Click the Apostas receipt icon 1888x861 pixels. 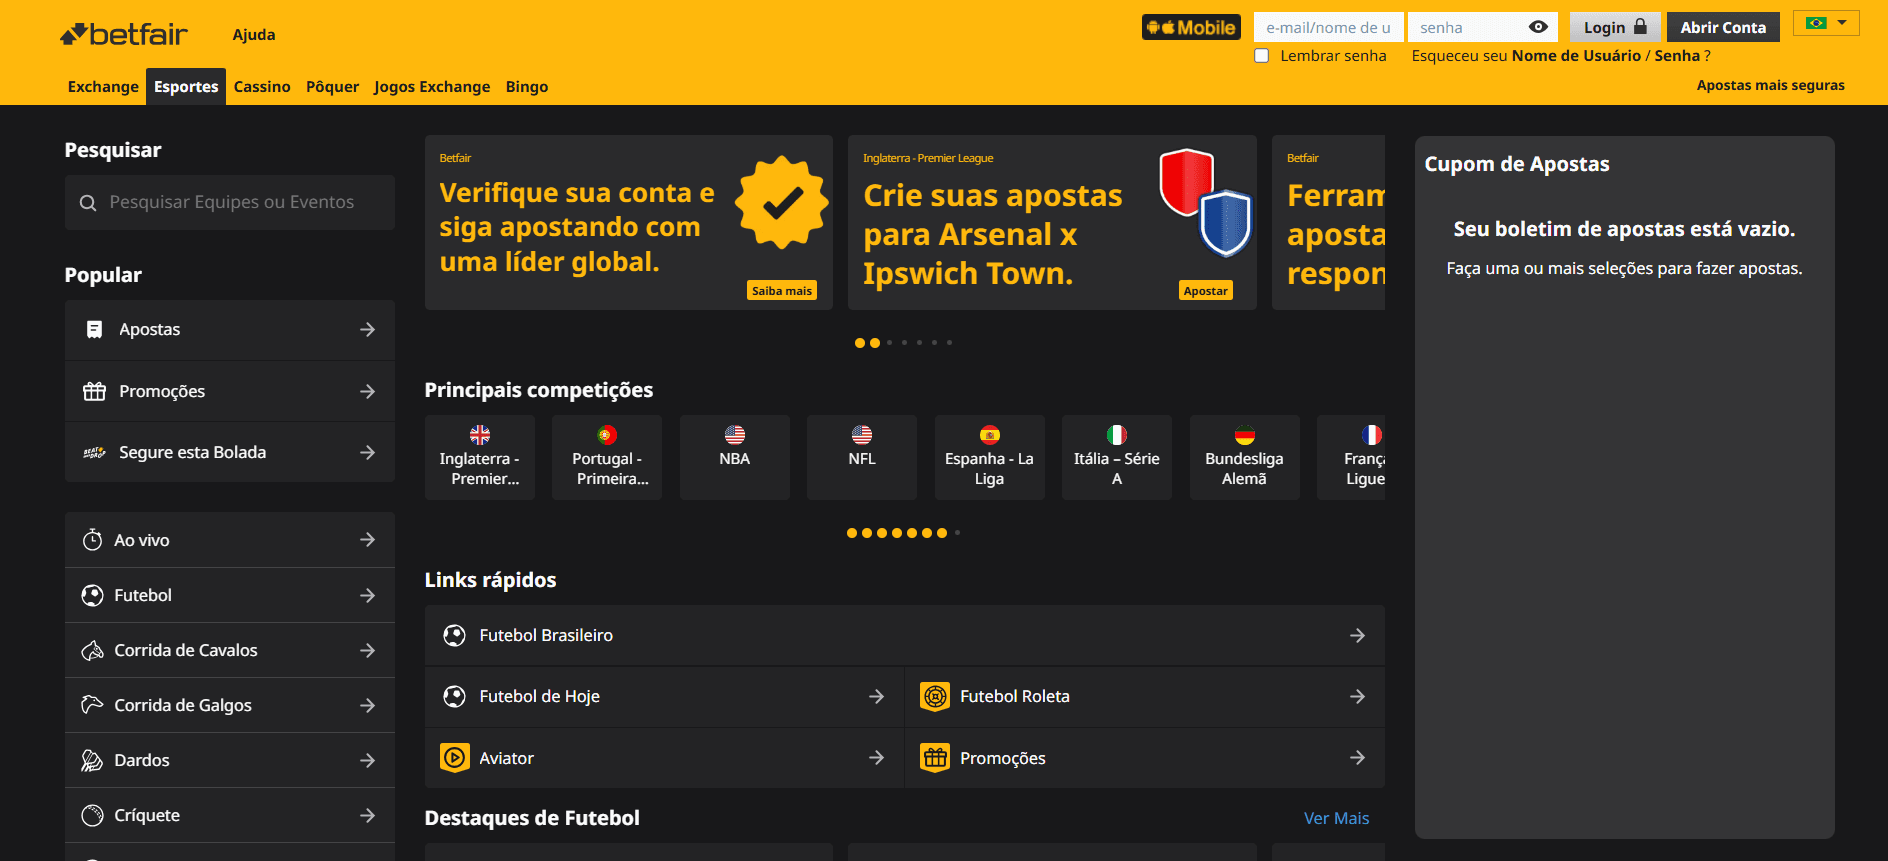(94, 330)
